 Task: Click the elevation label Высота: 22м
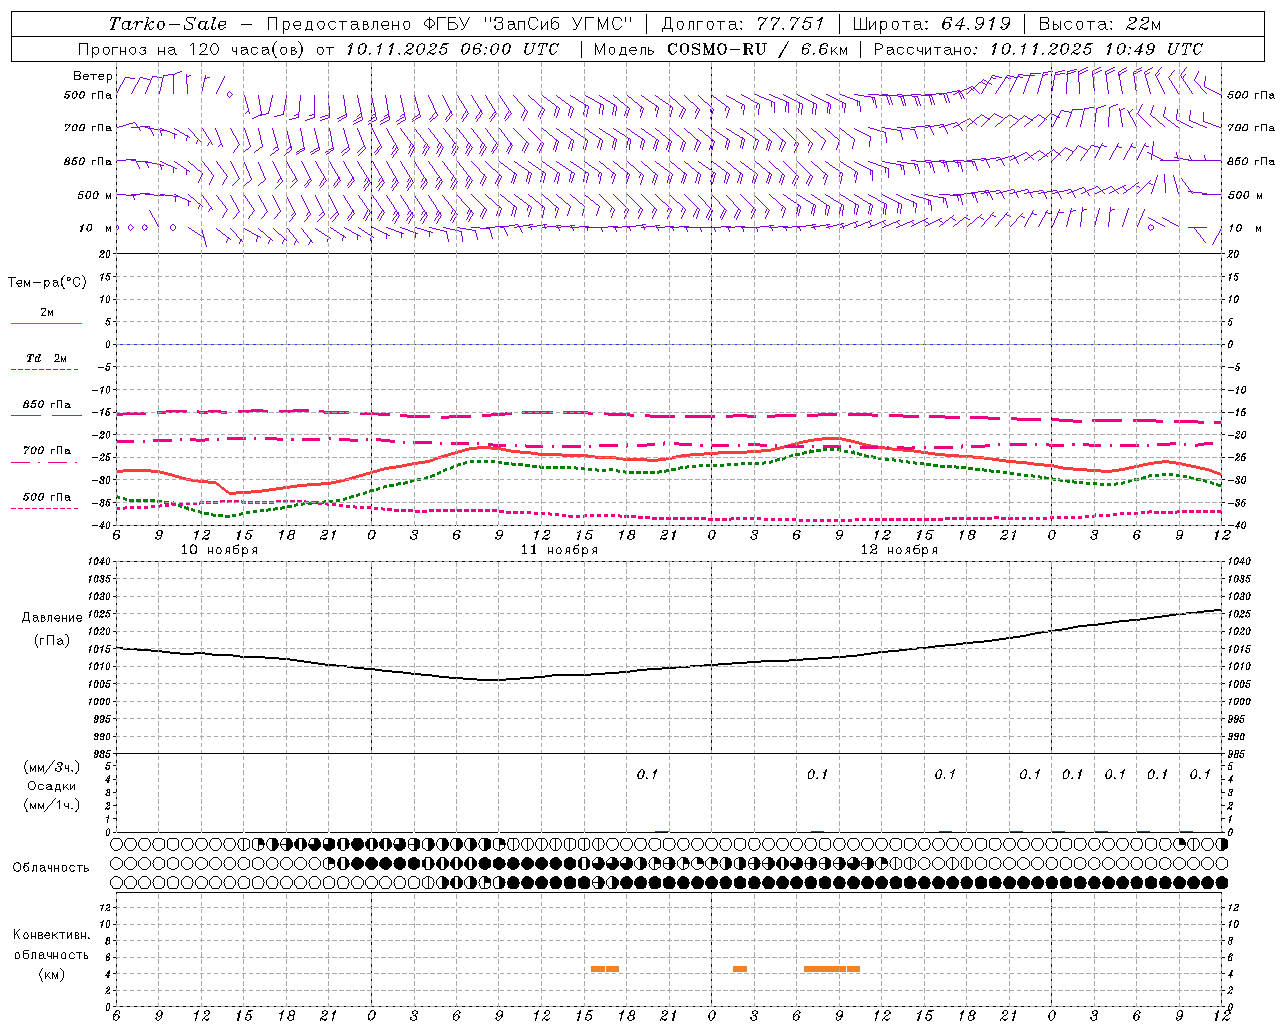[1100, 24]
